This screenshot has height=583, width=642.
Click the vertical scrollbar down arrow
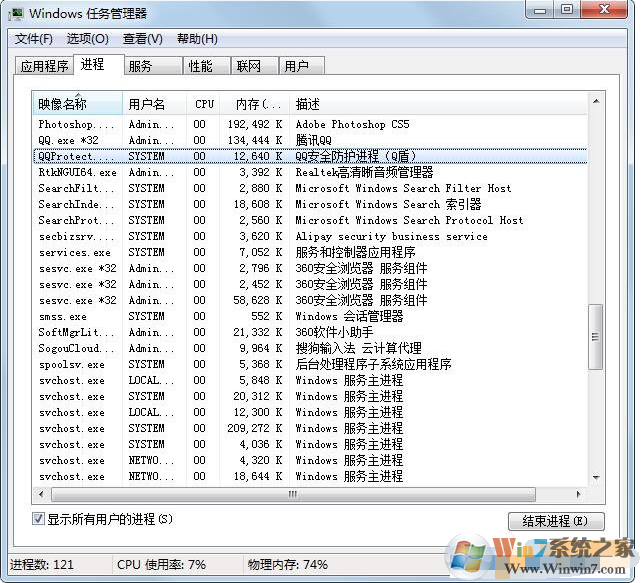596,477
